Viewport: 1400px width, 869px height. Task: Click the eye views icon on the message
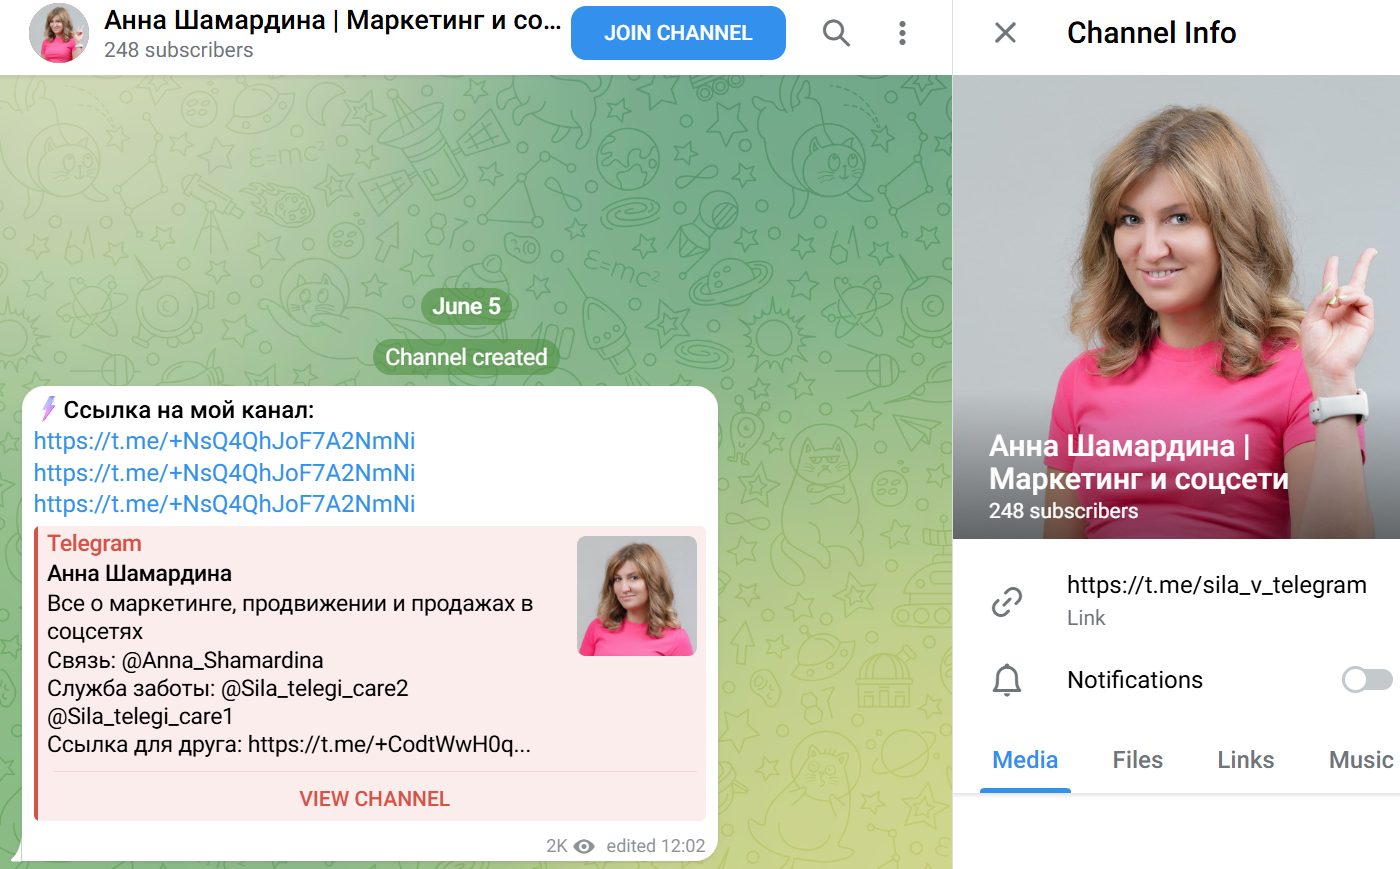click(x=584, y=846)
